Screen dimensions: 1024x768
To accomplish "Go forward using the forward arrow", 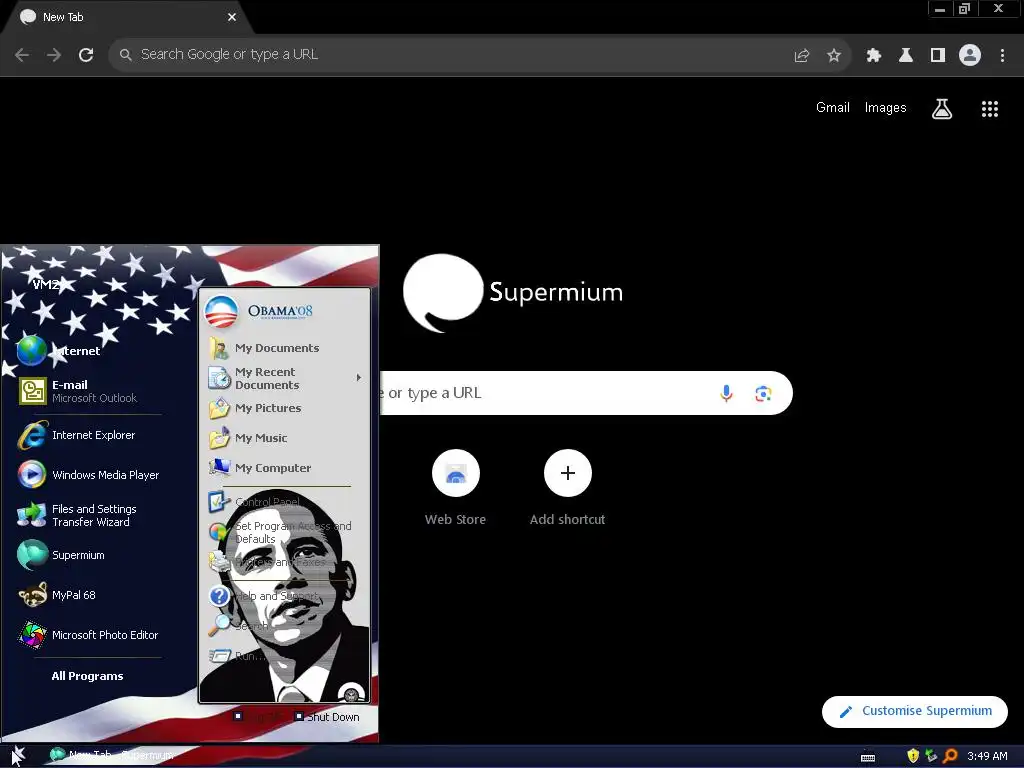I will tap(54, 55).
